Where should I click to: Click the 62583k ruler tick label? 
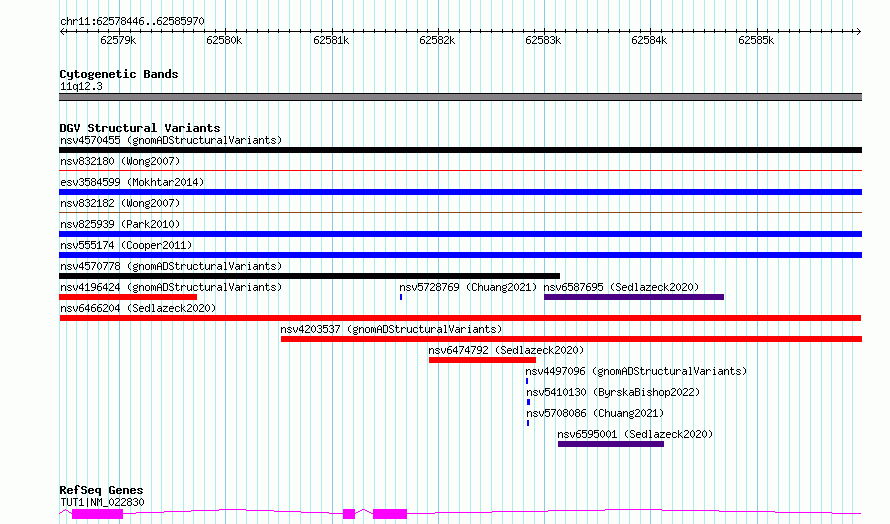(x=543, y=40)
